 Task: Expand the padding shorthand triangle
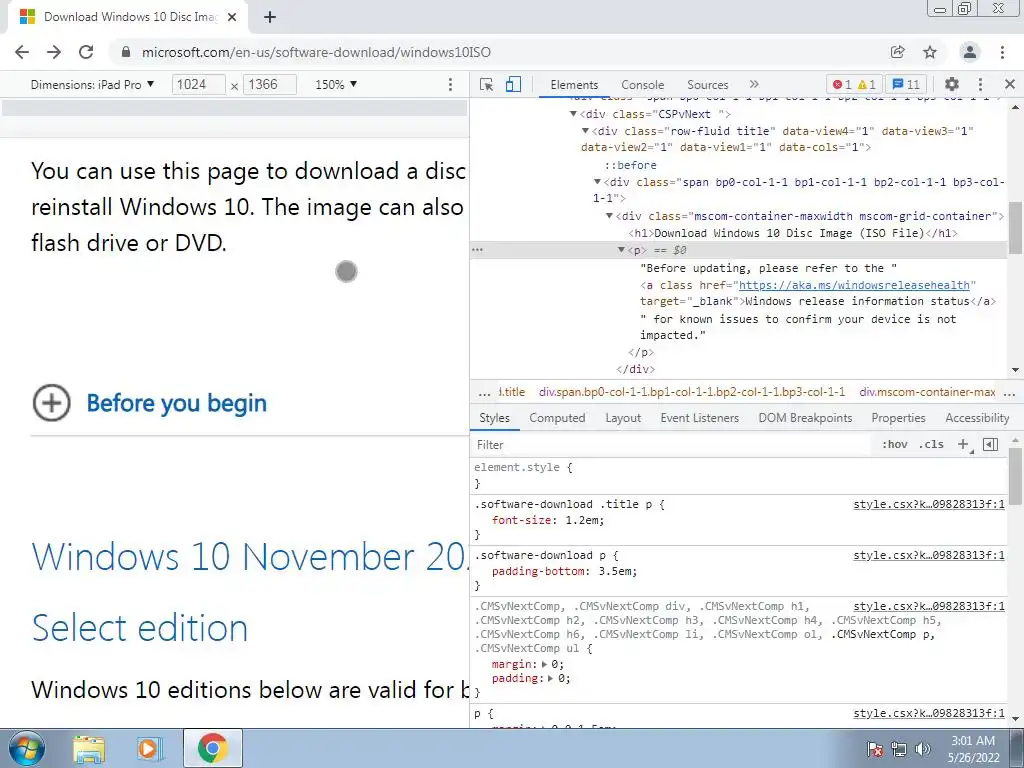[x=551, y=679]
